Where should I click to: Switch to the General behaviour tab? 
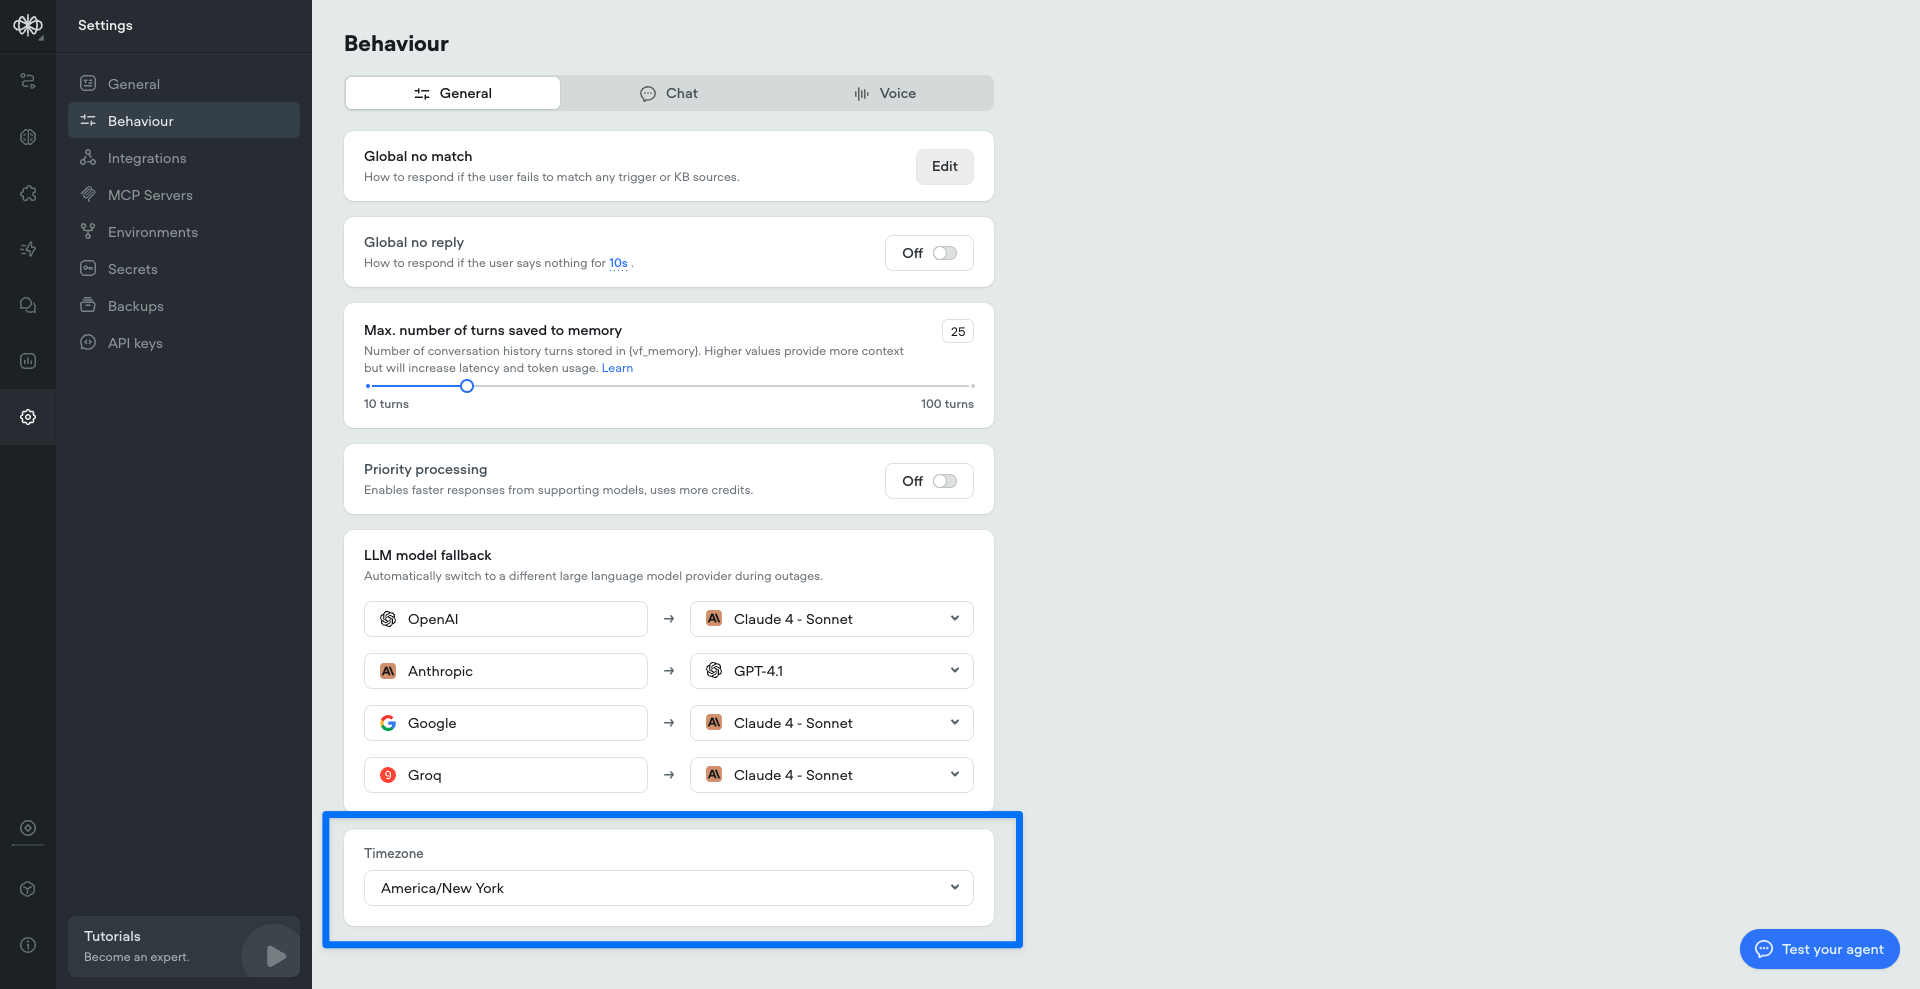pyautogui.click(x=453, y=93)
